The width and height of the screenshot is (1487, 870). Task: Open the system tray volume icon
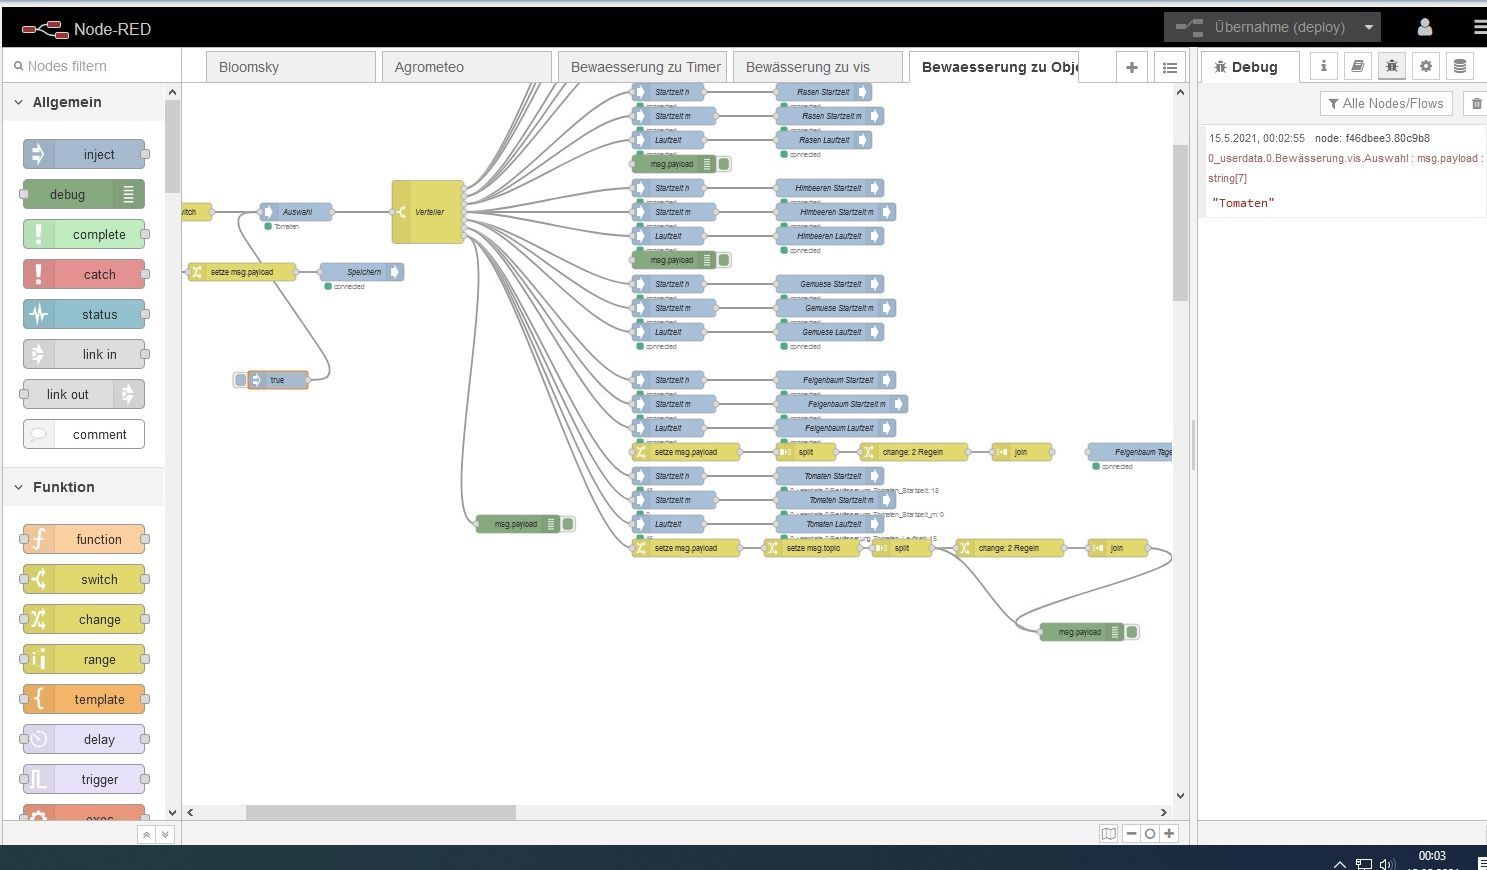[x=1386, y=863]
